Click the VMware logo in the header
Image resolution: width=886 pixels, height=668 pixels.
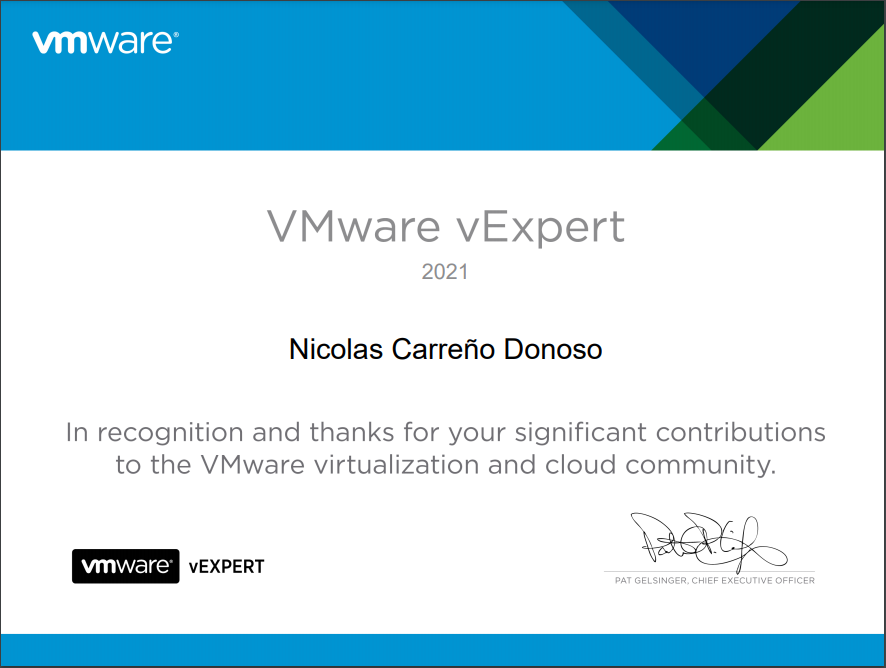(x=106, y=42)
